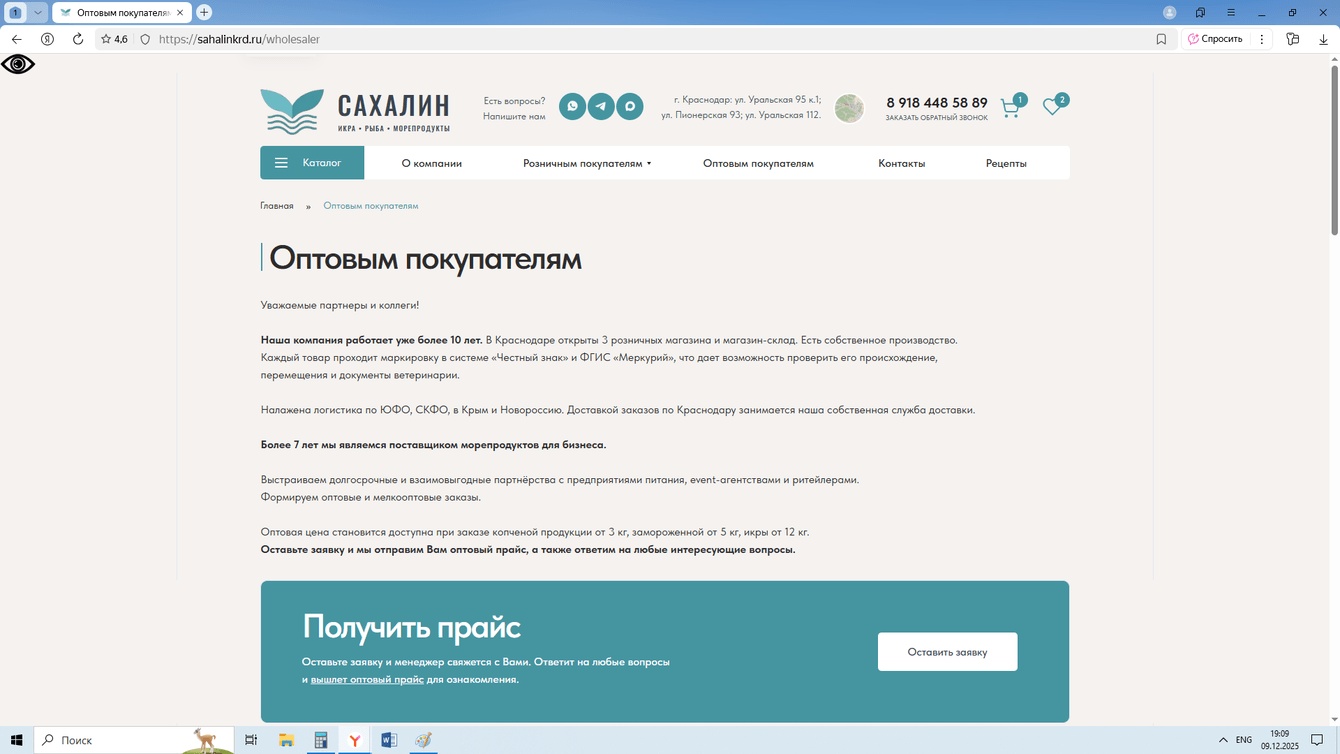Open browser downloads icon

pos(1324,39)
